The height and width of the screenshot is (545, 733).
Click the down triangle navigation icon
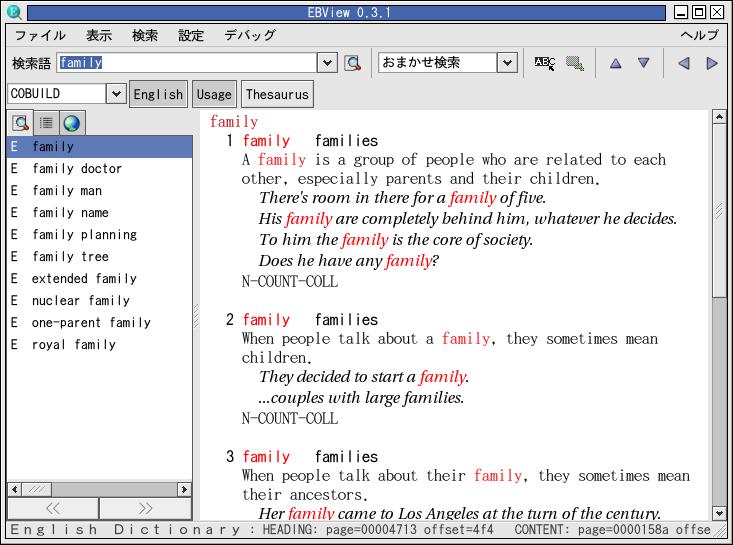(644, 63)
